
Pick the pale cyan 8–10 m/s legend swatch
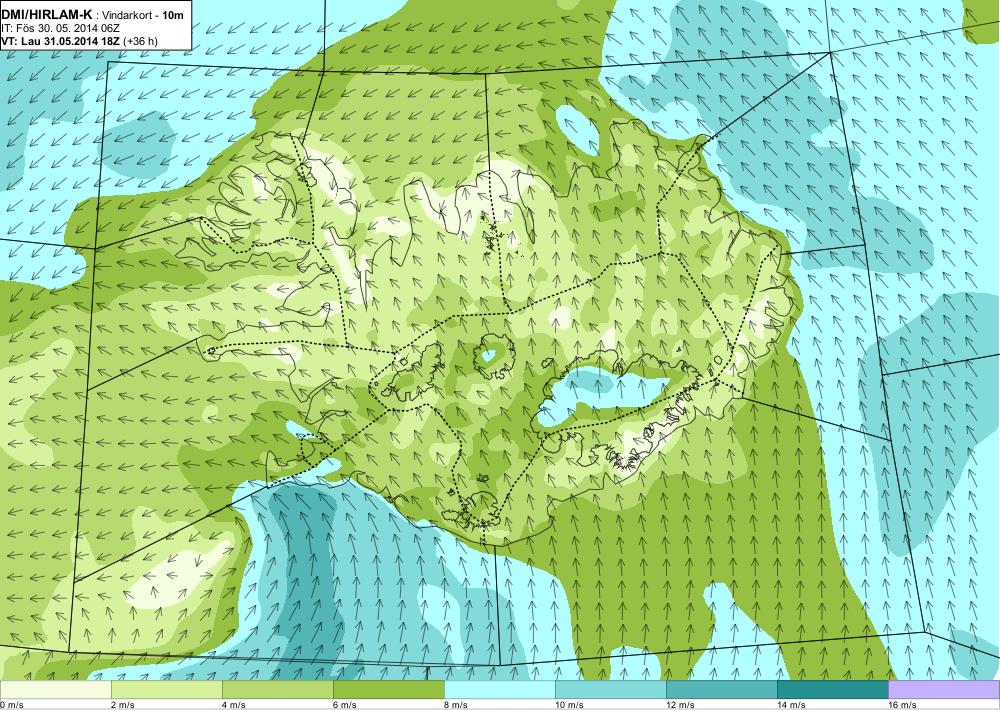point(499,690)
